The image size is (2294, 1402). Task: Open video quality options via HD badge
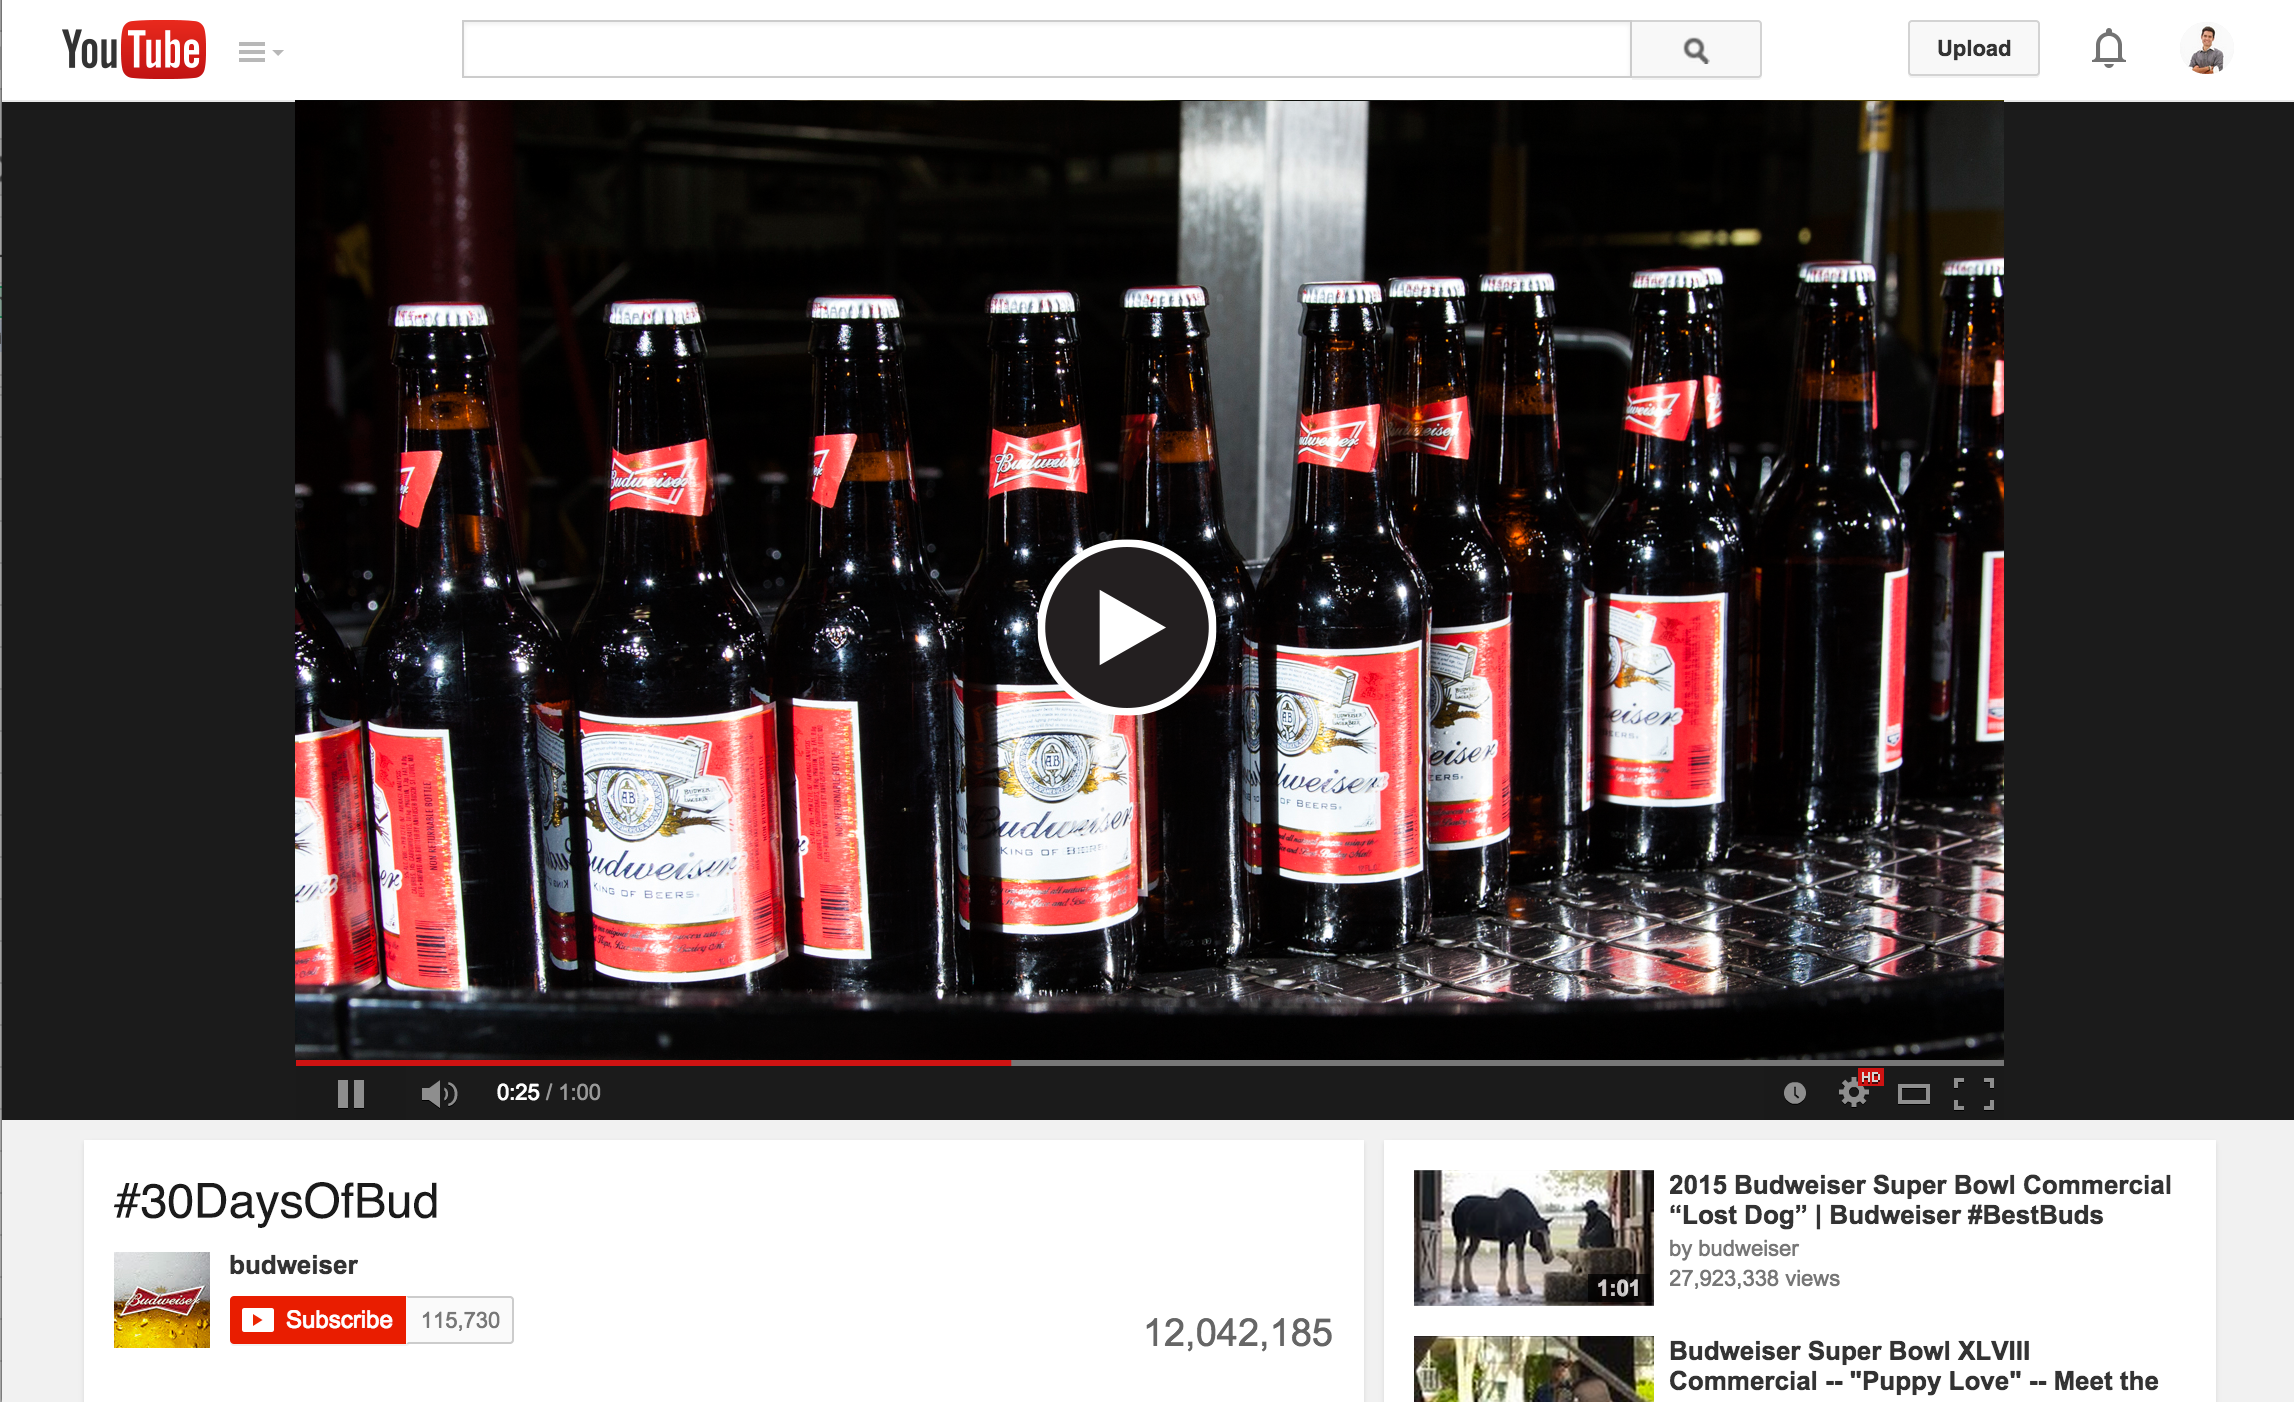coord(1869,1078)
